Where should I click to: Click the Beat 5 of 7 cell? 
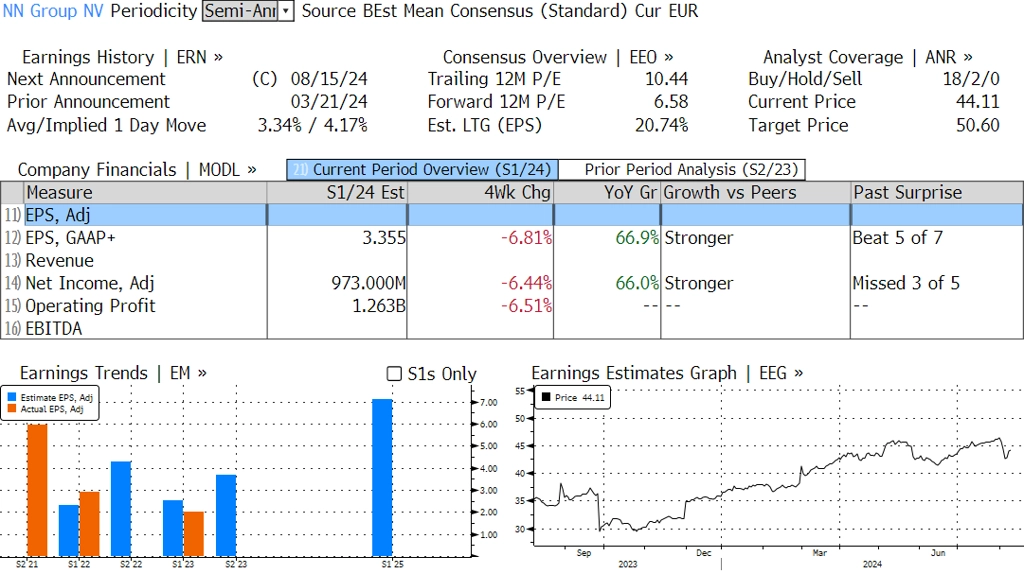[x=897, y=238]
